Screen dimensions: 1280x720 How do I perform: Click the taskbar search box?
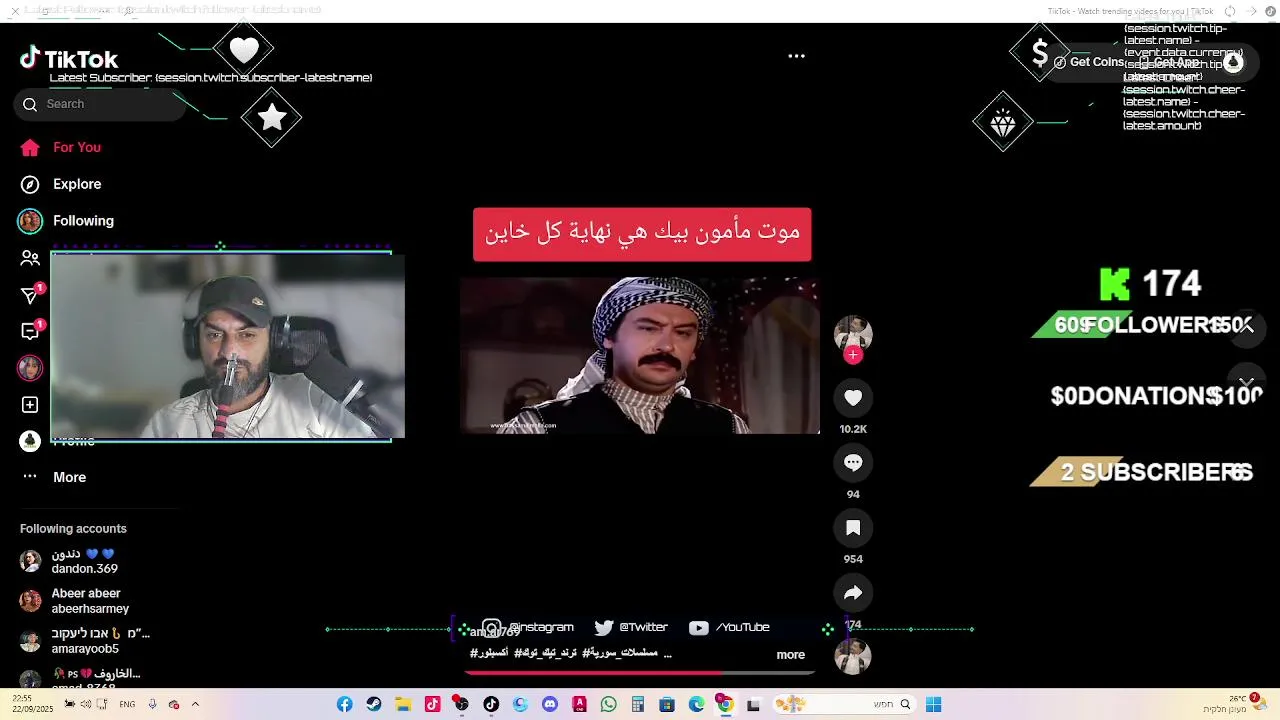846,704
